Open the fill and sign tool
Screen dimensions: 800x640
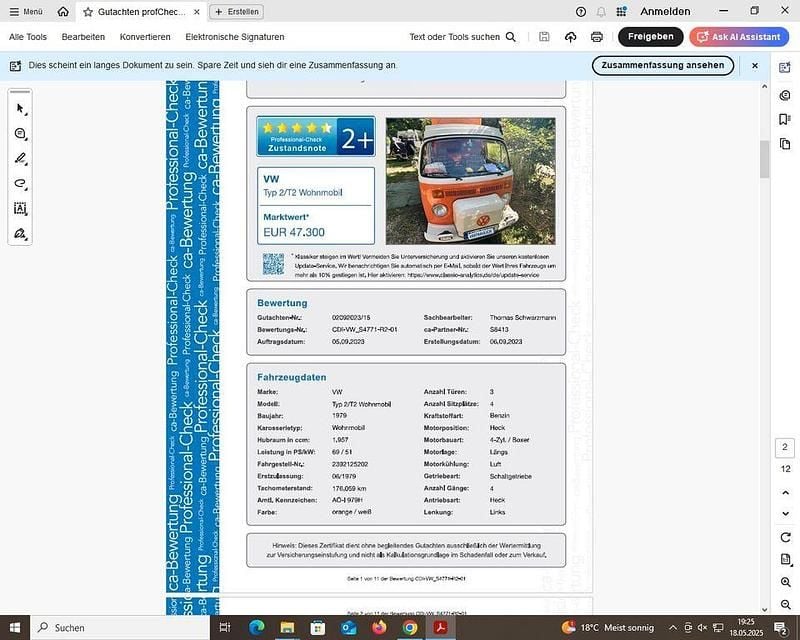(x=20, y=234)
